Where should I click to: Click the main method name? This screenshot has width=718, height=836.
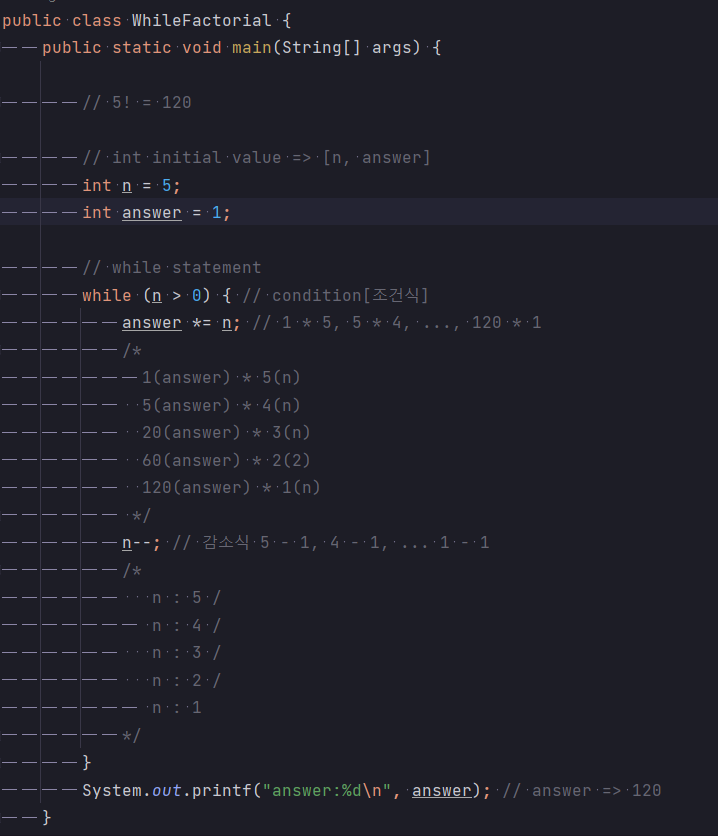click(x=252, y=48)
